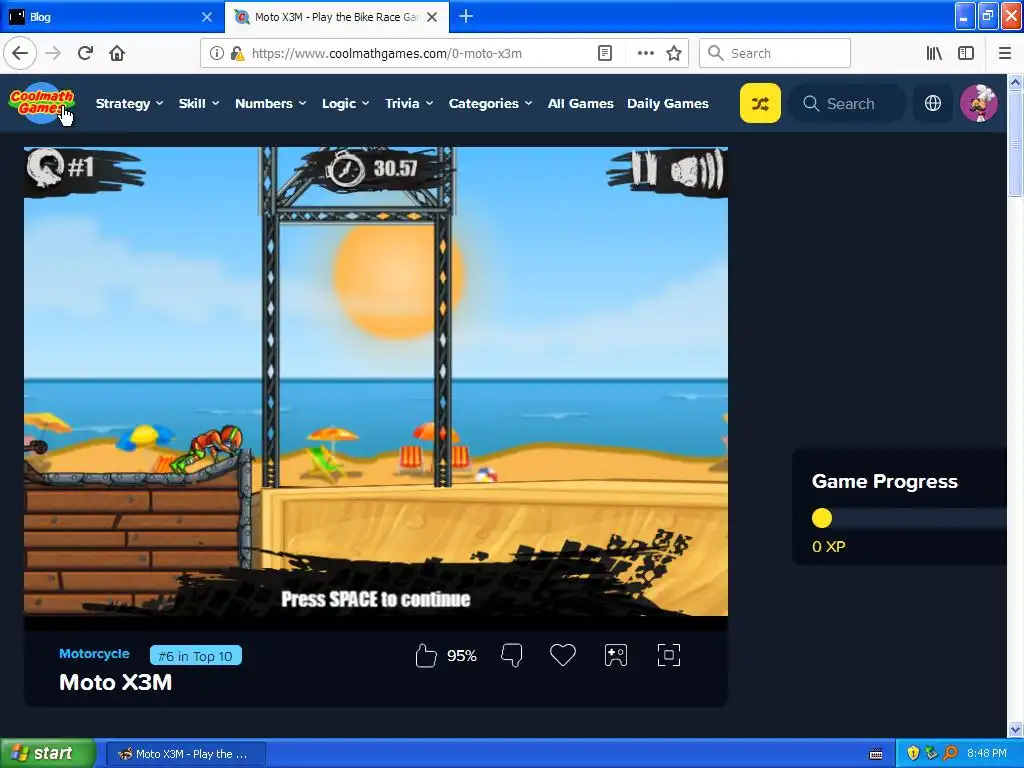Click the page vertical scrollbar thumb
The height and width of the screenshot is (768, 1024).
(x=1015, y=144)
